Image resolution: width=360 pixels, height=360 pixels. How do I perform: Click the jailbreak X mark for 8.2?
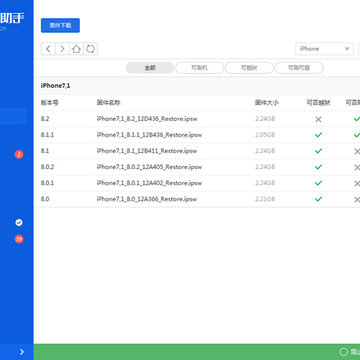(318, 119)
